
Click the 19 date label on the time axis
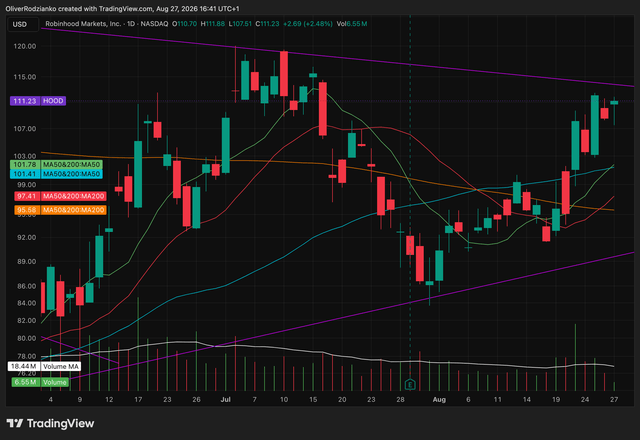(x=556, y=400)
